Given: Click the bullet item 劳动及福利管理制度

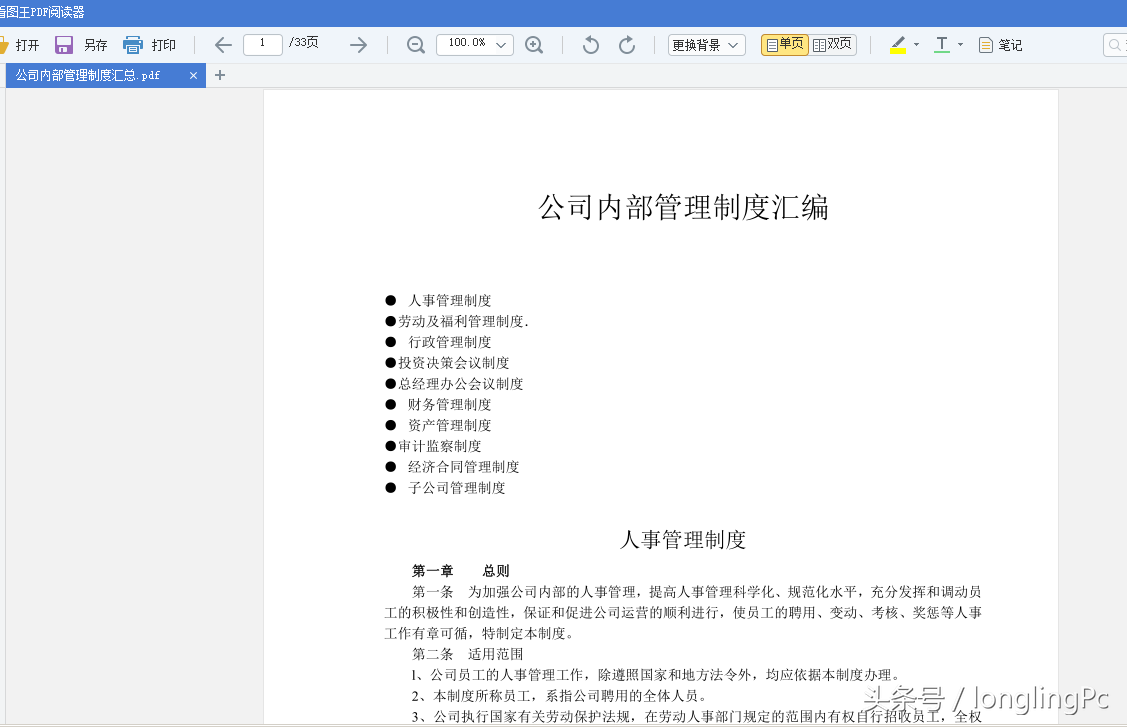Looking at the screenshot, I should click(x=463, y=321).
